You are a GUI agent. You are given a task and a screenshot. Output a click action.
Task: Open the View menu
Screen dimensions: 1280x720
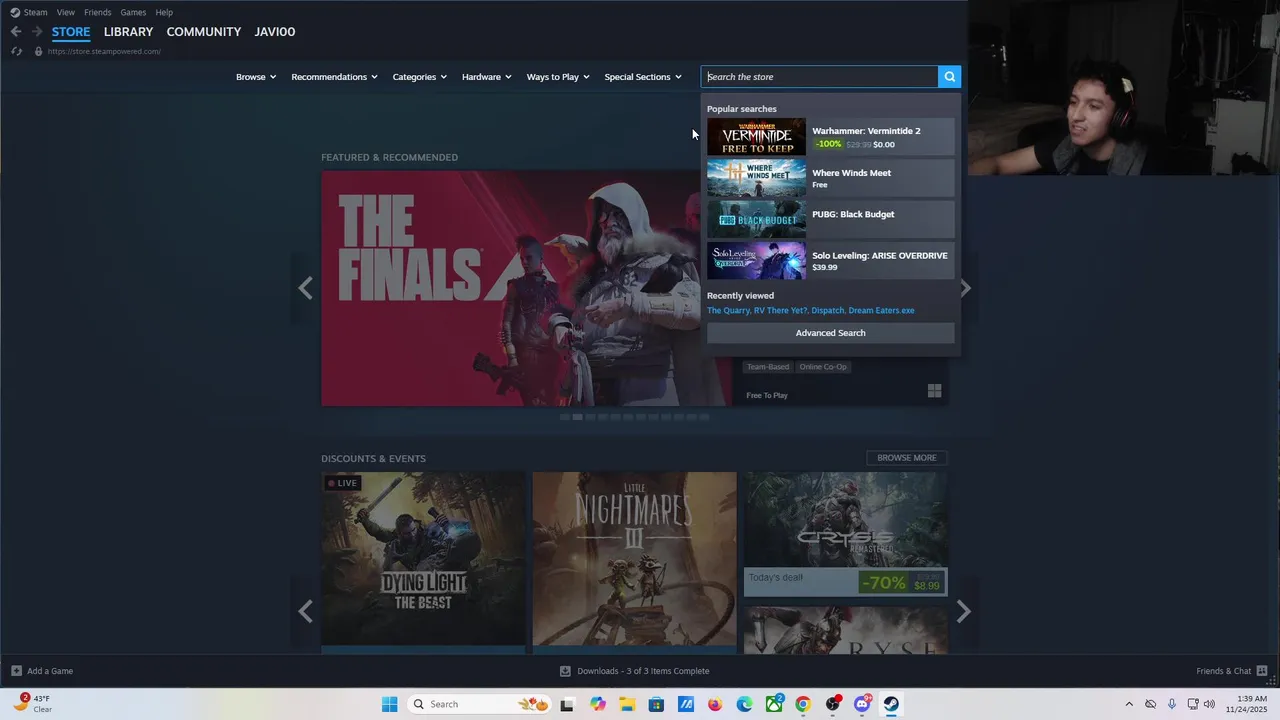(x=66, y=12)
